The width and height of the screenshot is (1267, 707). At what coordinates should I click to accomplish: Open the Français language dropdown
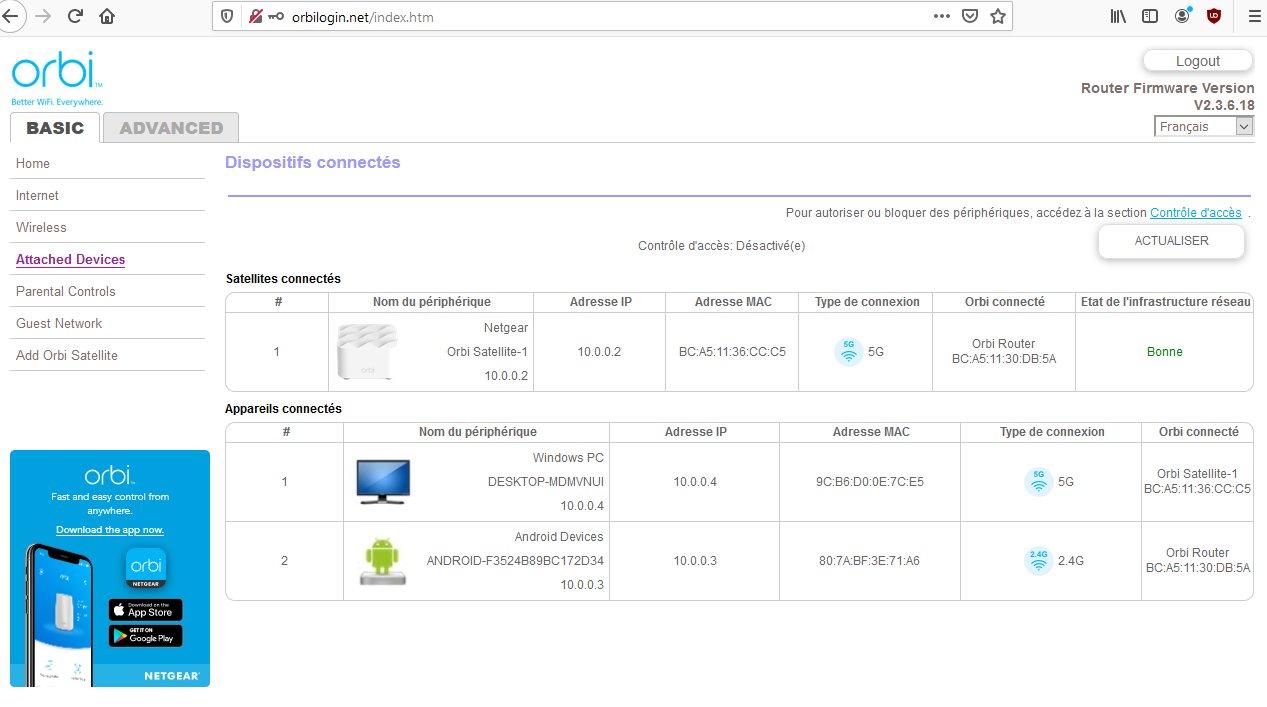1203,127
